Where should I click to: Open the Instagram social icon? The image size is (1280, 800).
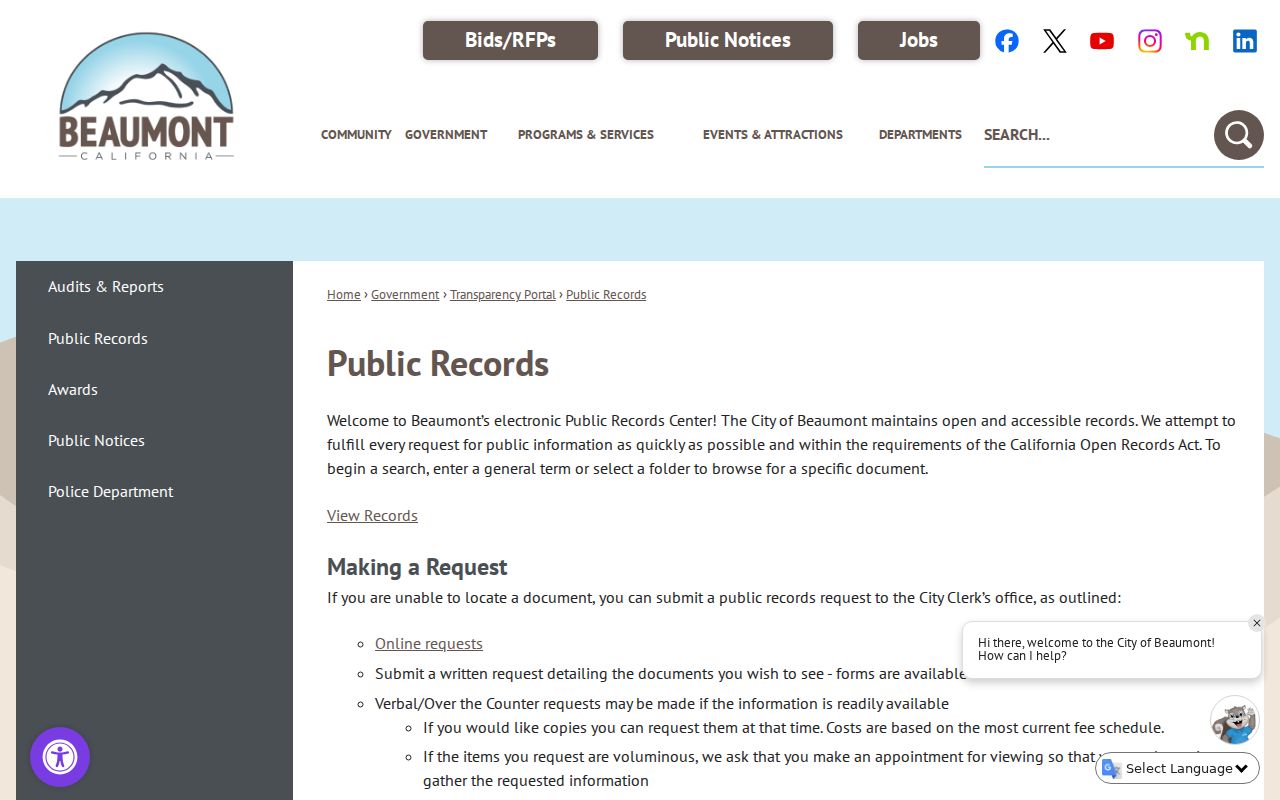point(1150,41)
